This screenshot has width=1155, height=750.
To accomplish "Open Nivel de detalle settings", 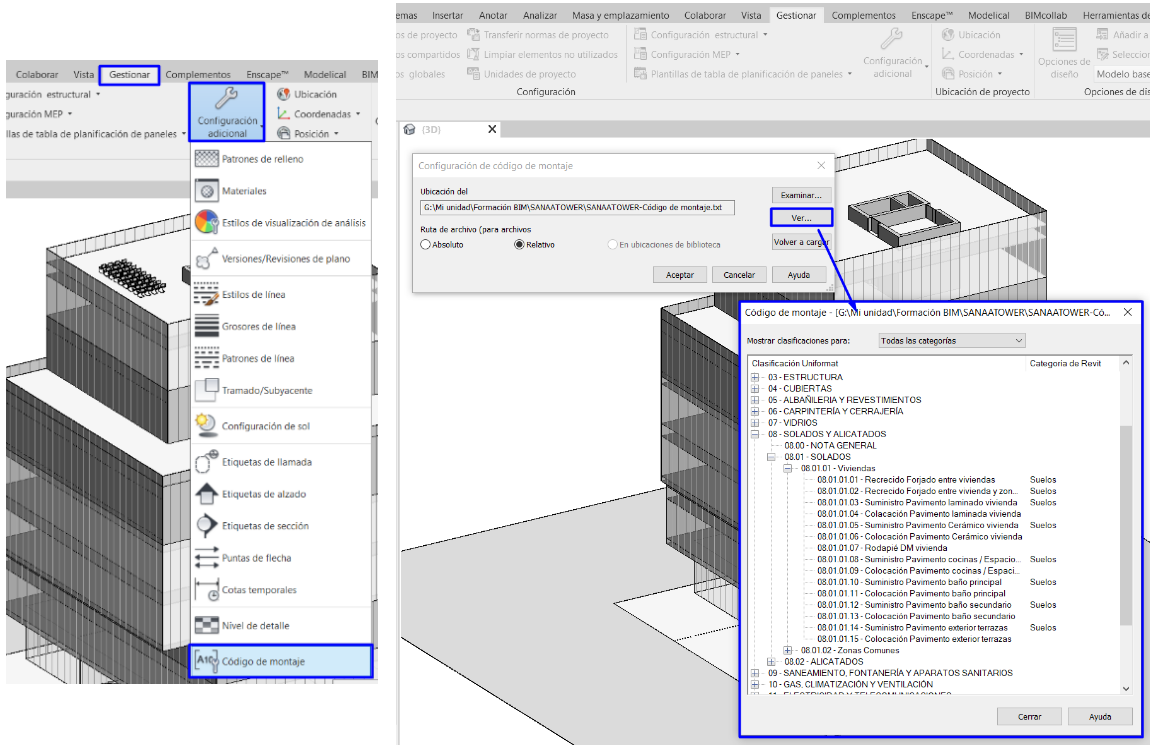I will pyautogui.click(x=243, y=625).
